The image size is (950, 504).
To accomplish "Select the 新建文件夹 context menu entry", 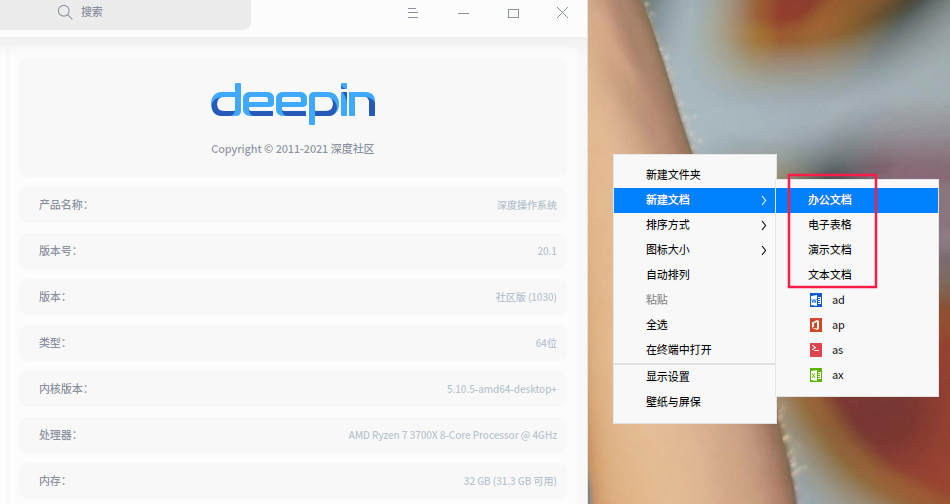I will 695,175.
